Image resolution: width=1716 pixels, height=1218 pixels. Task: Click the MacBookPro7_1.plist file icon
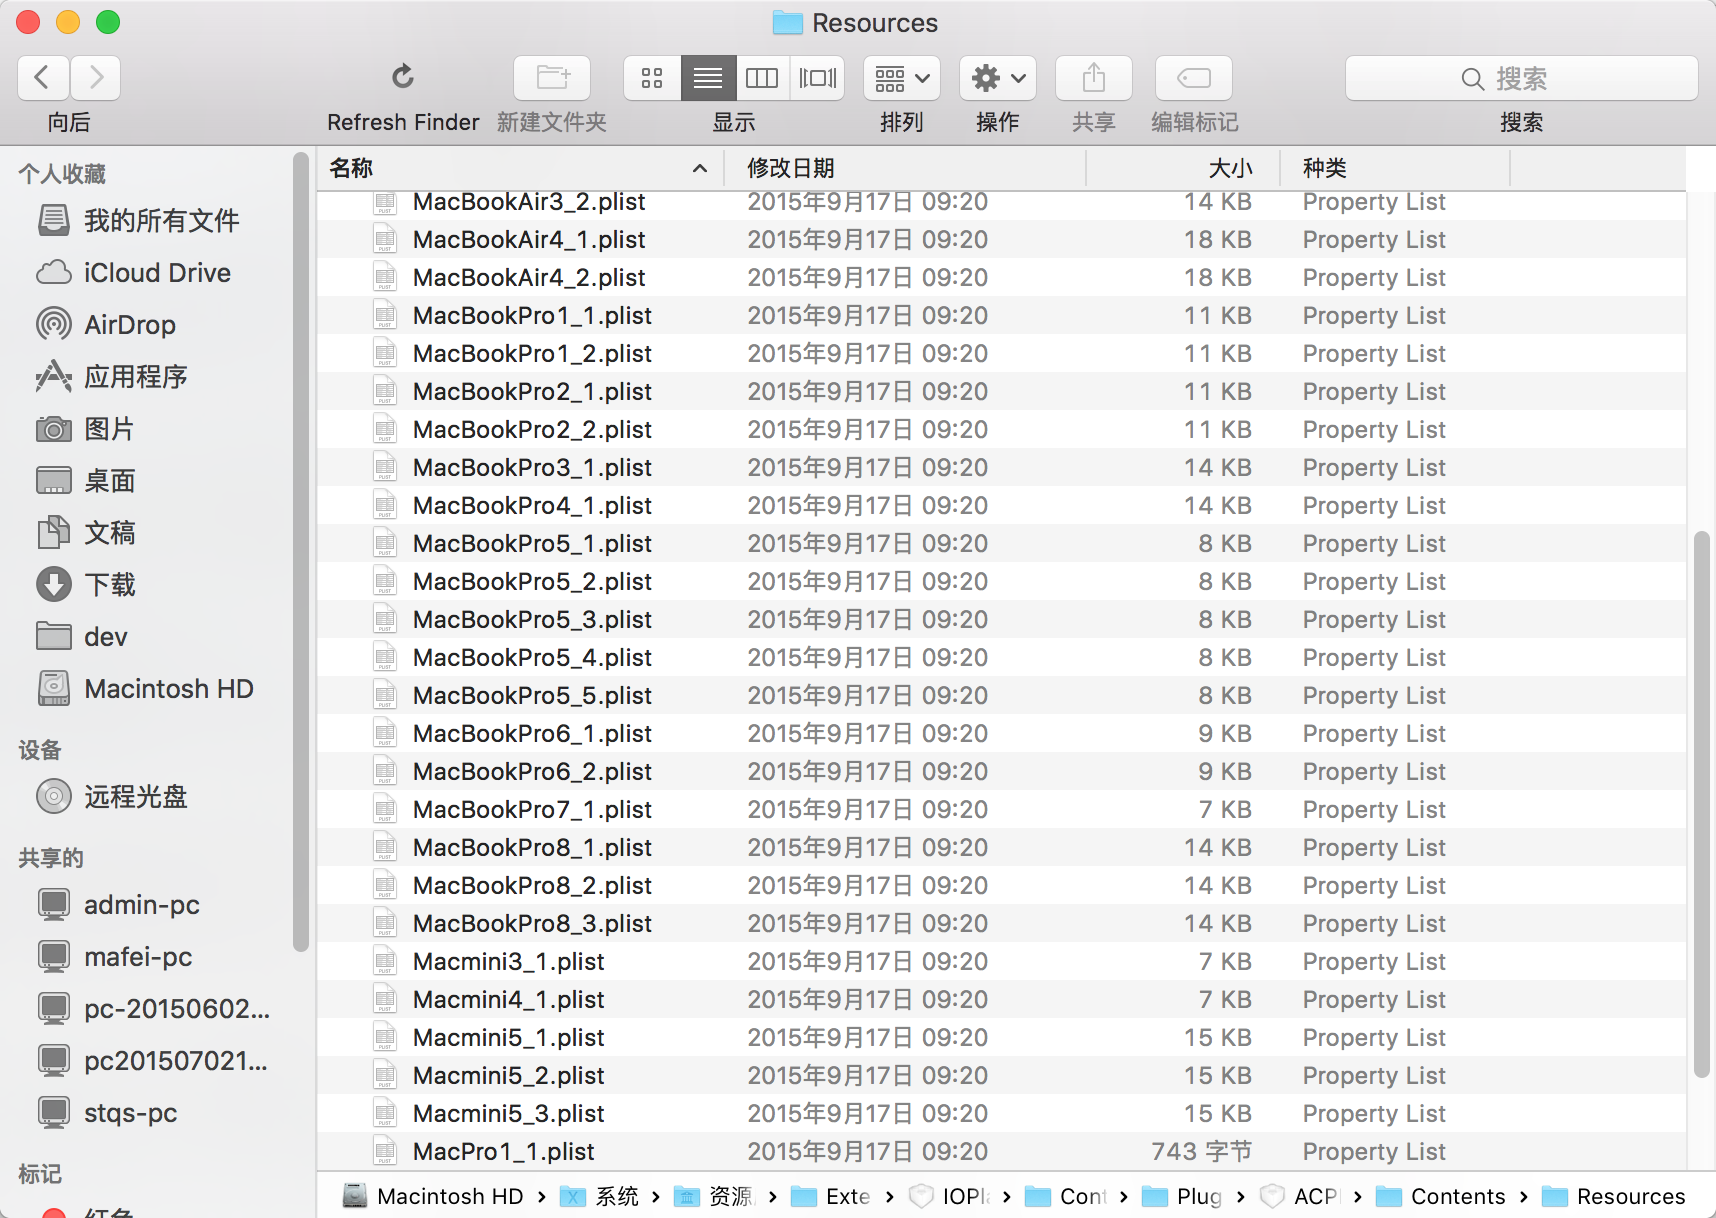coord(385,809)
